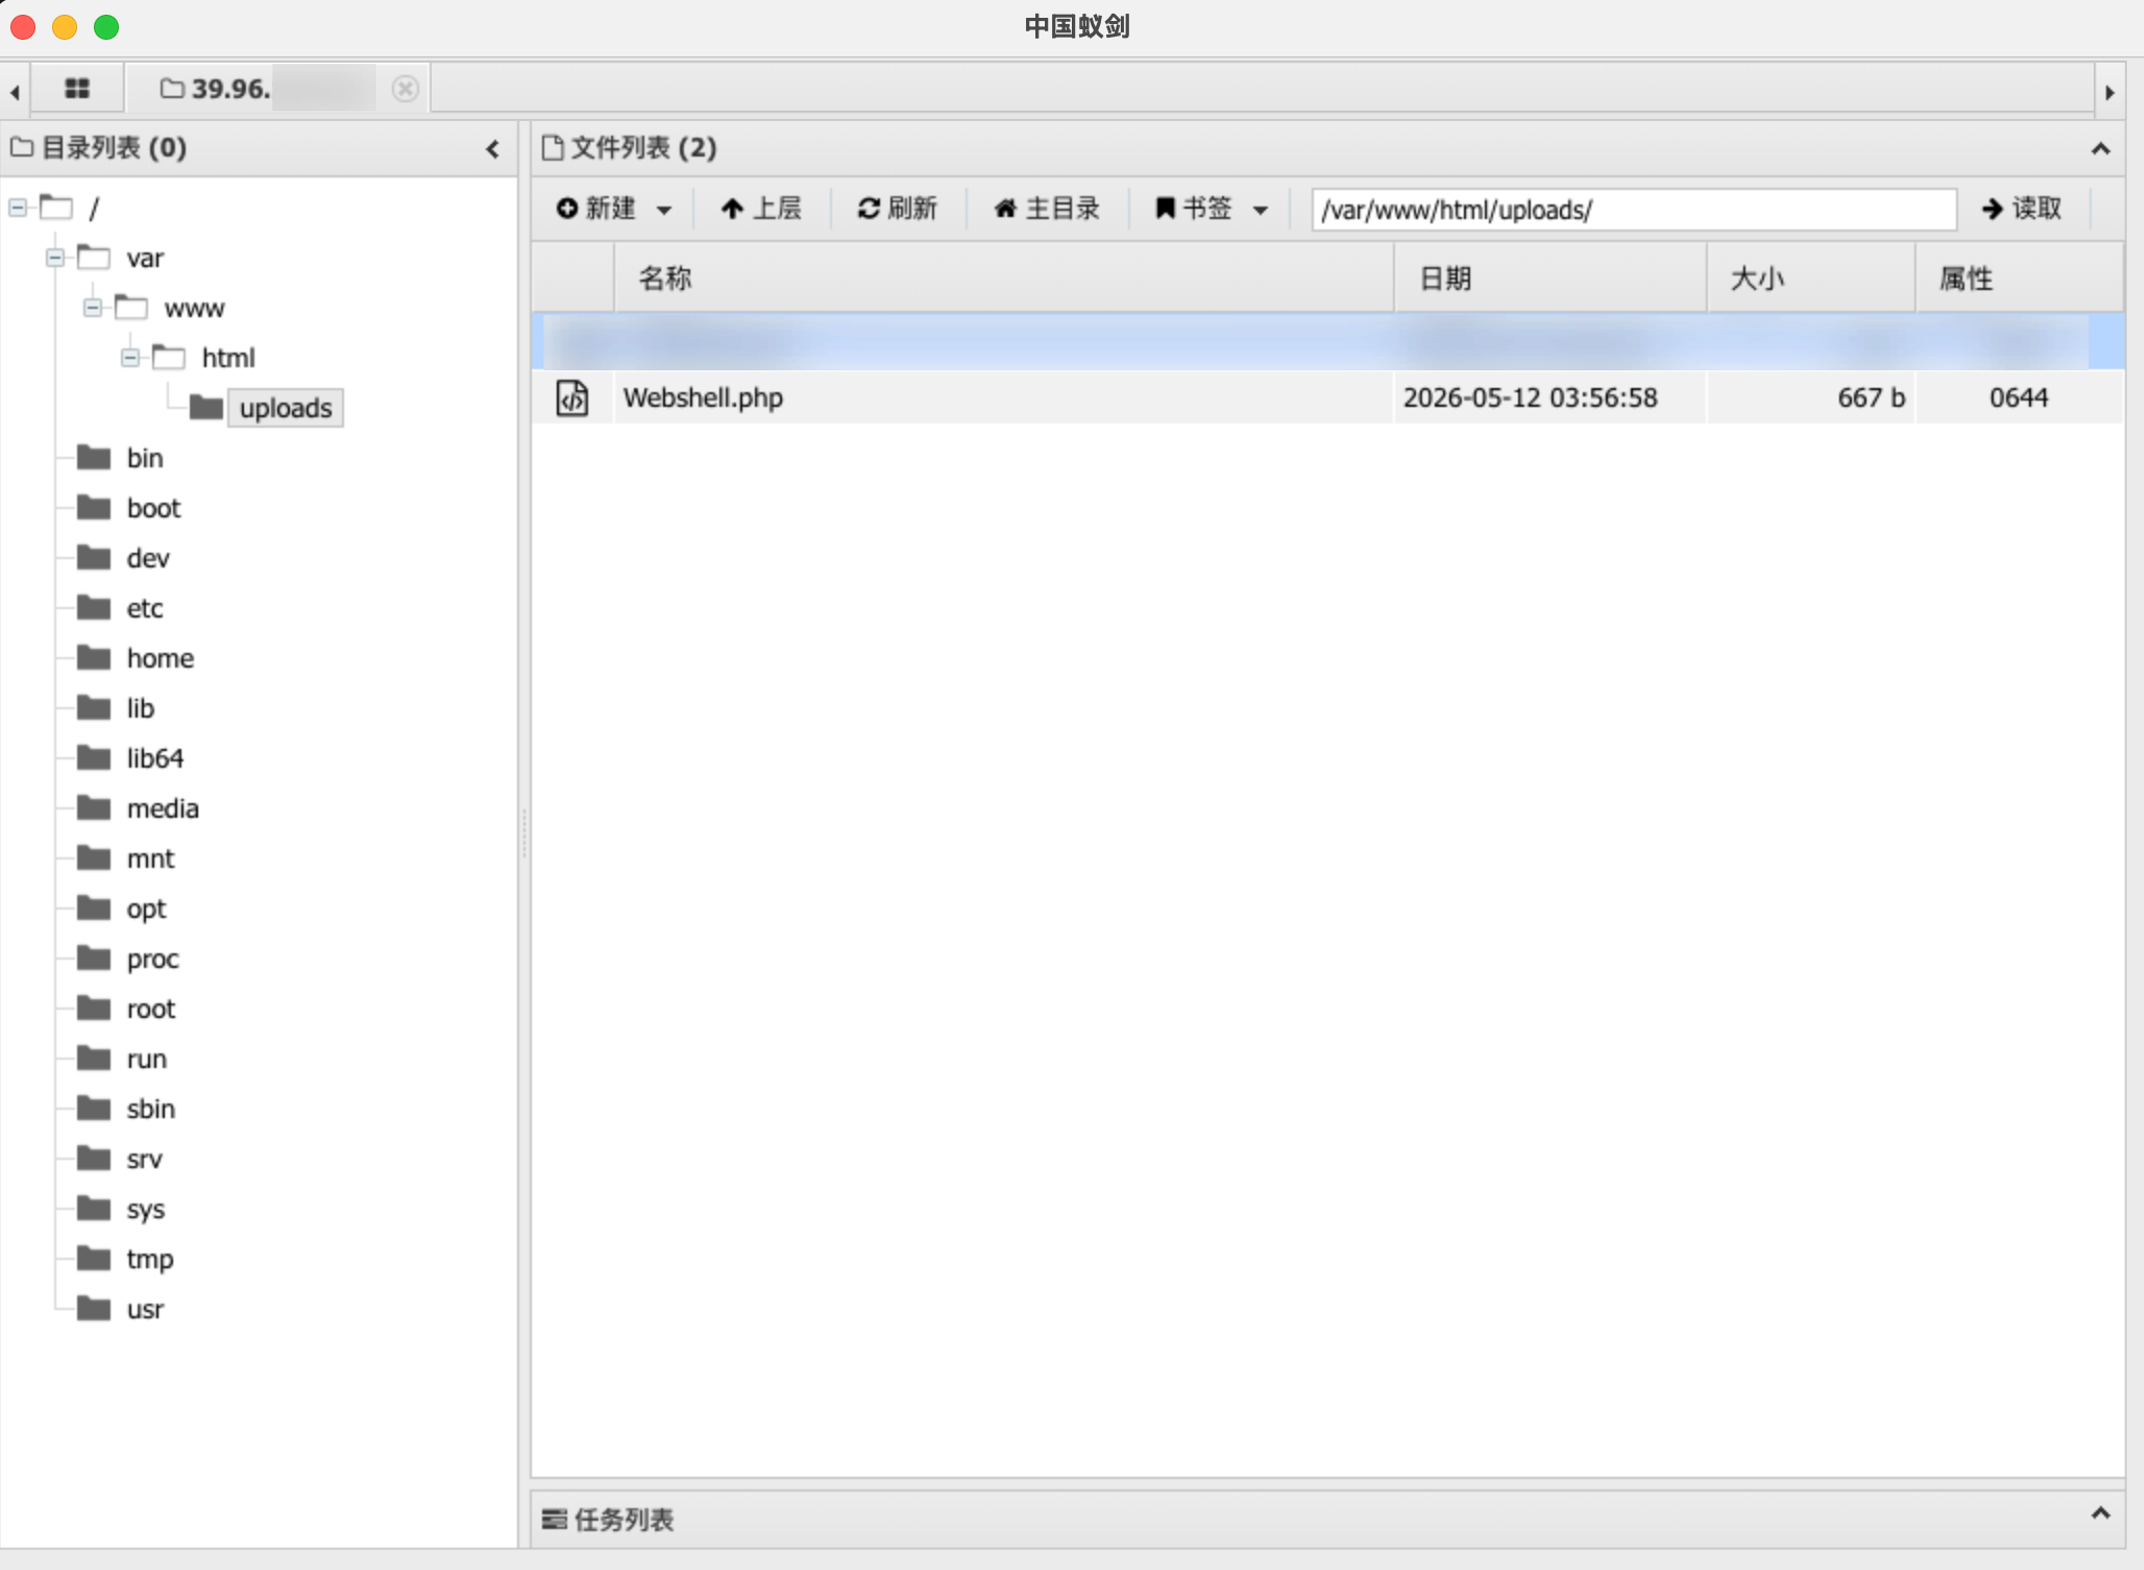Image resolution: width=2144 pixels, height=1570 pixels.
Task: Click the Webshell.php PHP file icon
Action: tap(572, 398)
